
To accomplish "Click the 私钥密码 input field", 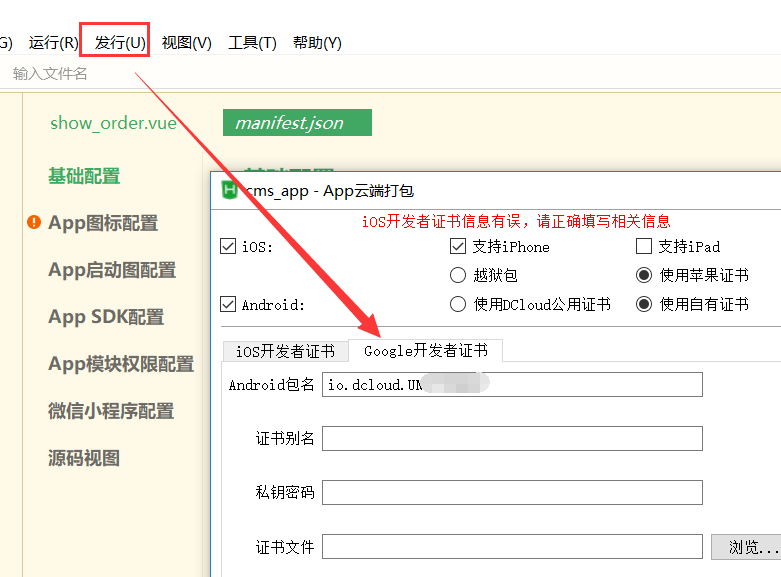I will 512,492.
